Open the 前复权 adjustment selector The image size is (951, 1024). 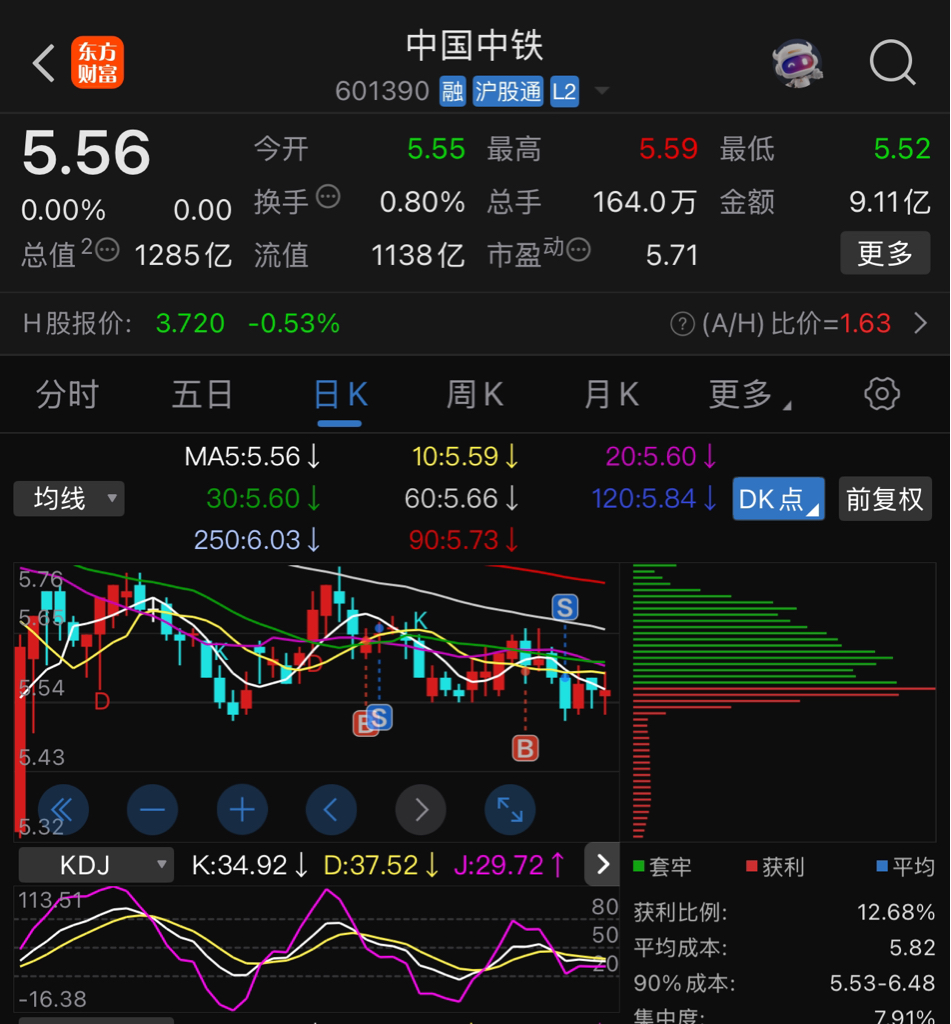pos(885,499)
